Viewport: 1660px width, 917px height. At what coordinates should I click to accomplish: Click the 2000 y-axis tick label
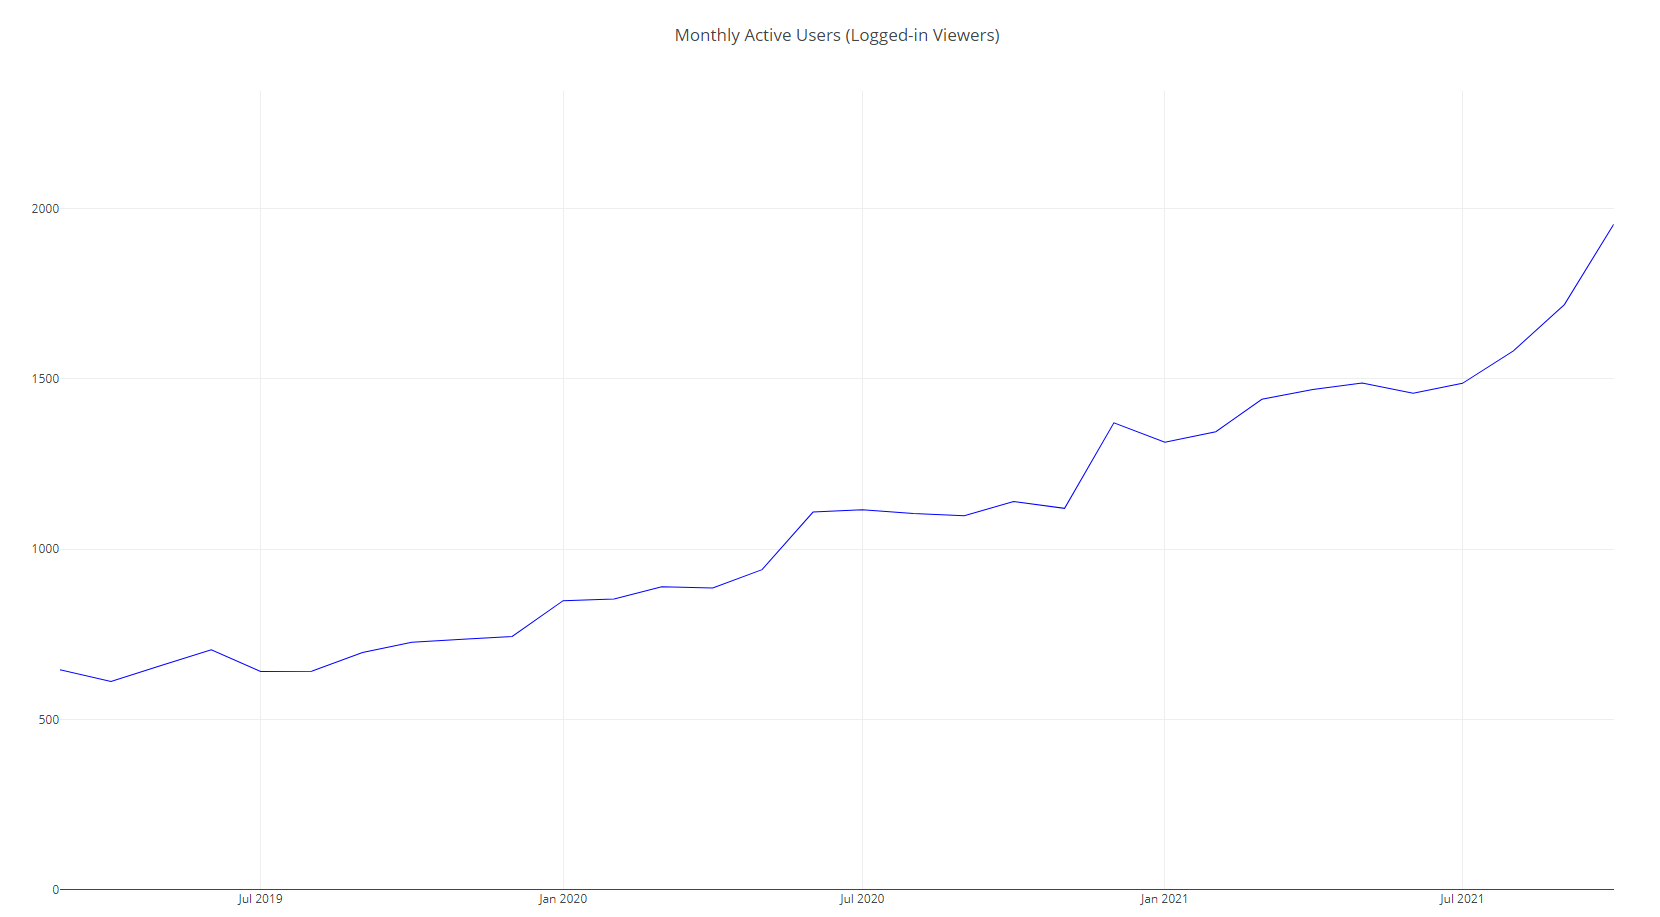coord(46,209)
